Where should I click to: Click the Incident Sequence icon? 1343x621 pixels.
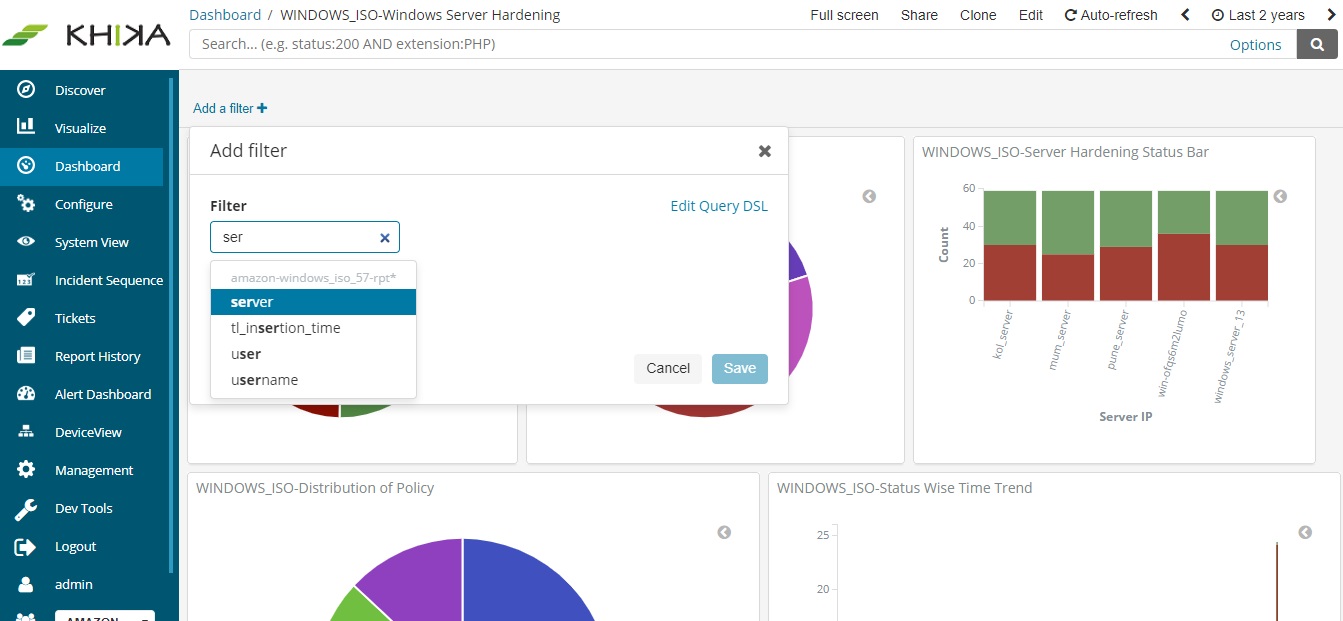coord(27,279)
